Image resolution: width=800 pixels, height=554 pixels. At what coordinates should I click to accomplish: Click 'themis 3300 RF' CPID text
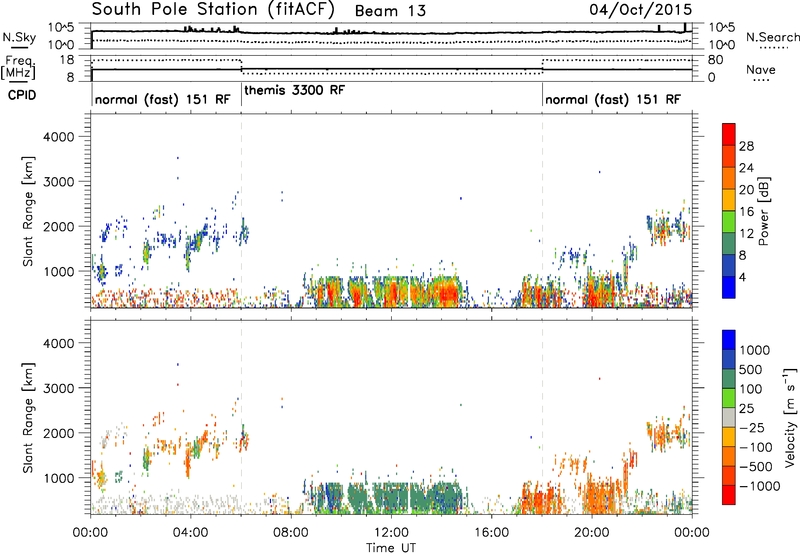coord(294,90)
